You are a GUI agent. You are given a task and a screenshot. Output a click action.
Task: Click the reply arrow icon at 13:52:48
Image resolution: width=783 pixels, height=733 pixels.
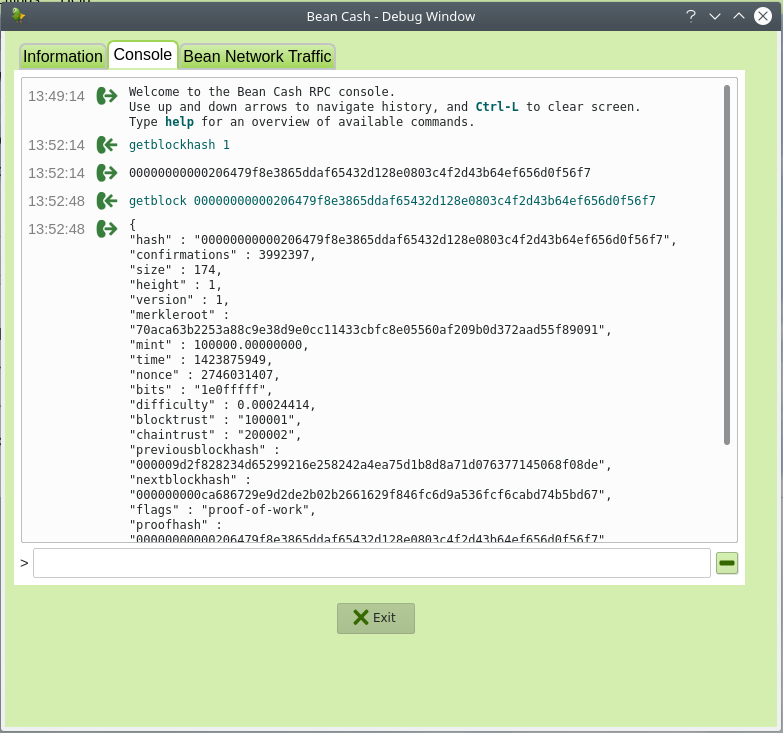pos(107,229)
